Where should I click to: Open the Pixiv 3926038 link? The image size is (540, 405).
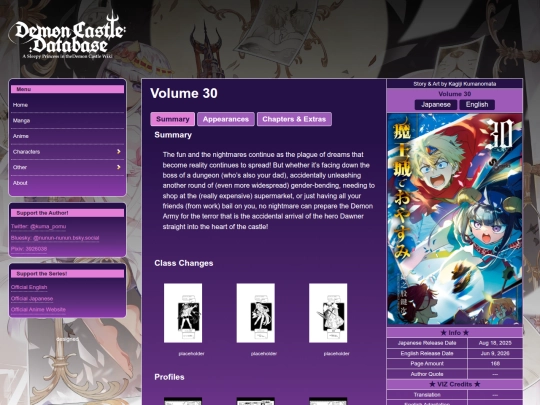(x=29, y=249)
